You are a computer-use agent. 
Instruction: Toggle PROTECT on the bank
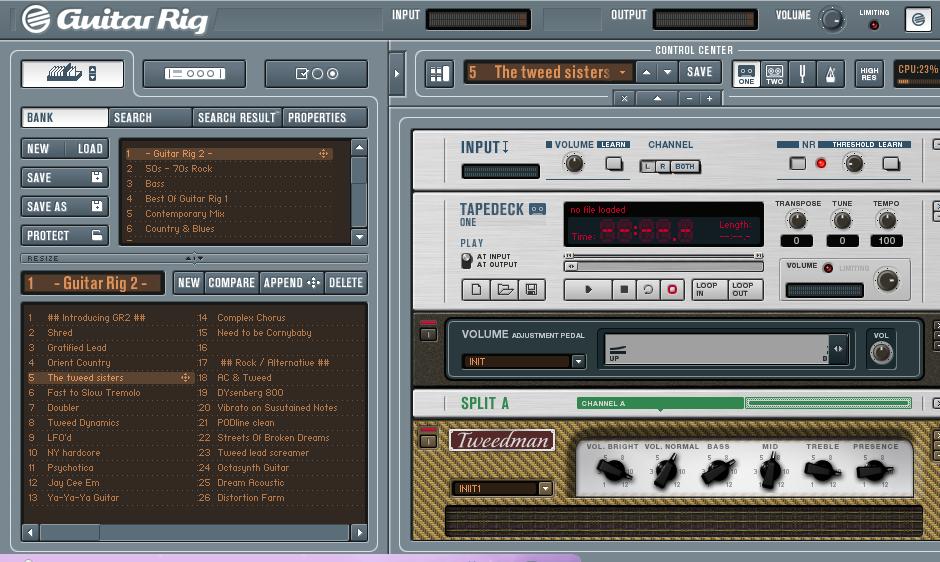65,235
